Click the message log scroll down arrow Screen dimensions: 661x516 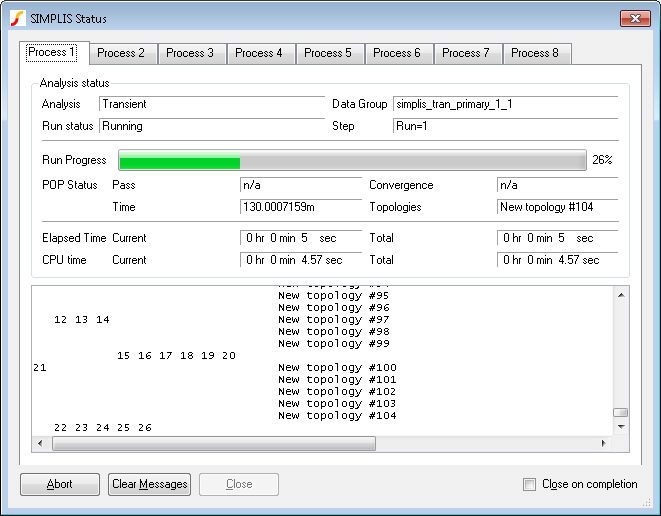click(621, 427)
